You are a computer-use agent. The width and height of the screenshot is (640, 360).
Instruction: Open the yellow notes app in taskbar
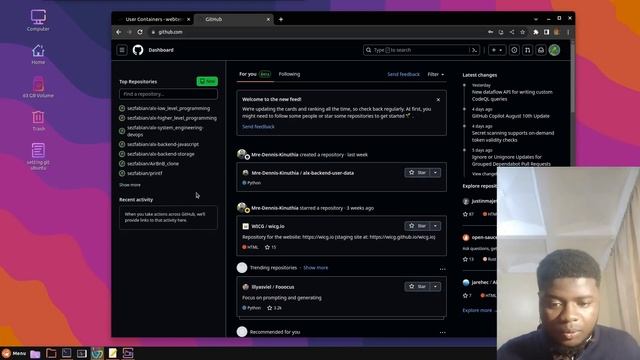(112, 353)
